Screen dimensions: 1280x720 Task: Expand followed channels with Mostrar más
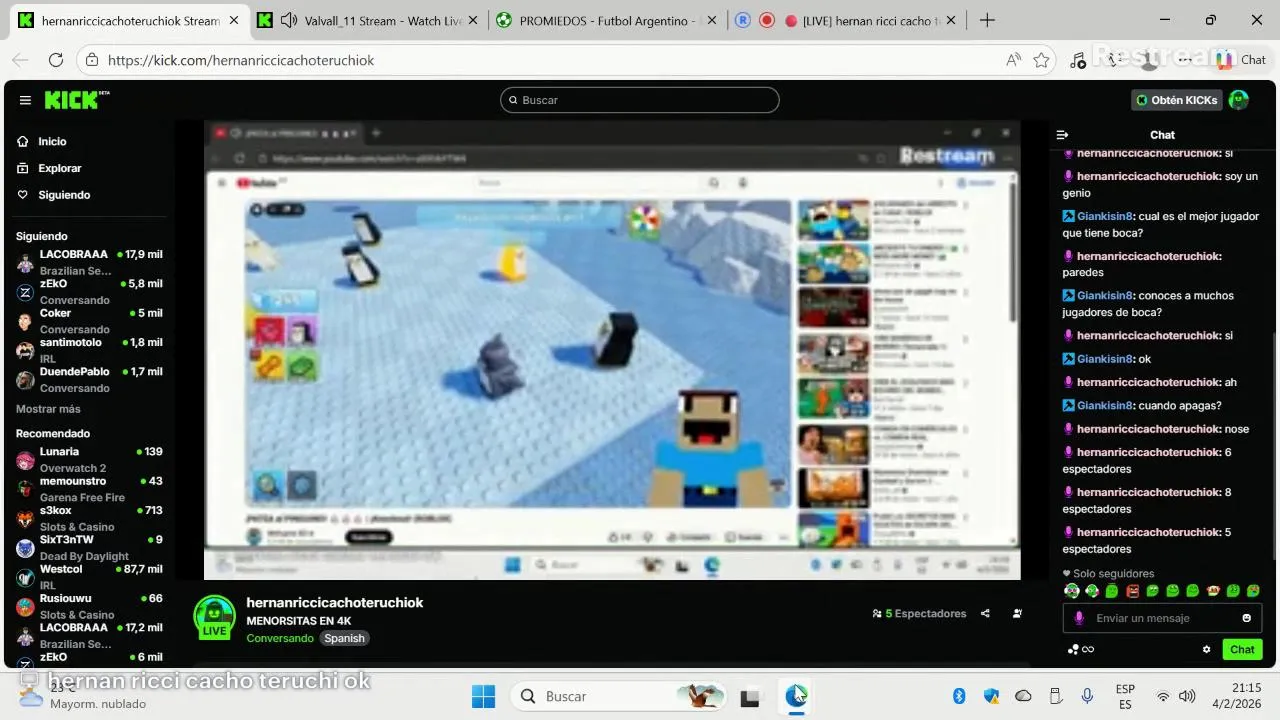(x=48, y=409)
